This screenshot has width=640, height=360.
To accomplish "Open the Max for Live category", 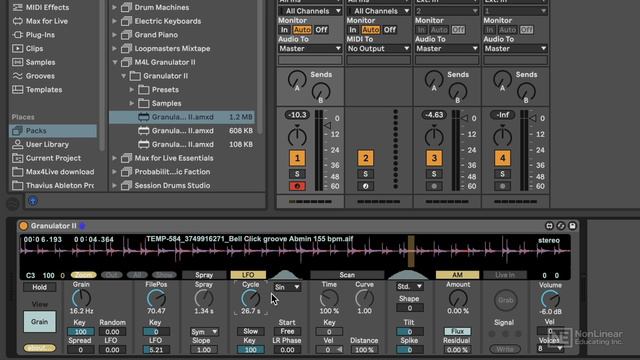I will coord(40,21).
